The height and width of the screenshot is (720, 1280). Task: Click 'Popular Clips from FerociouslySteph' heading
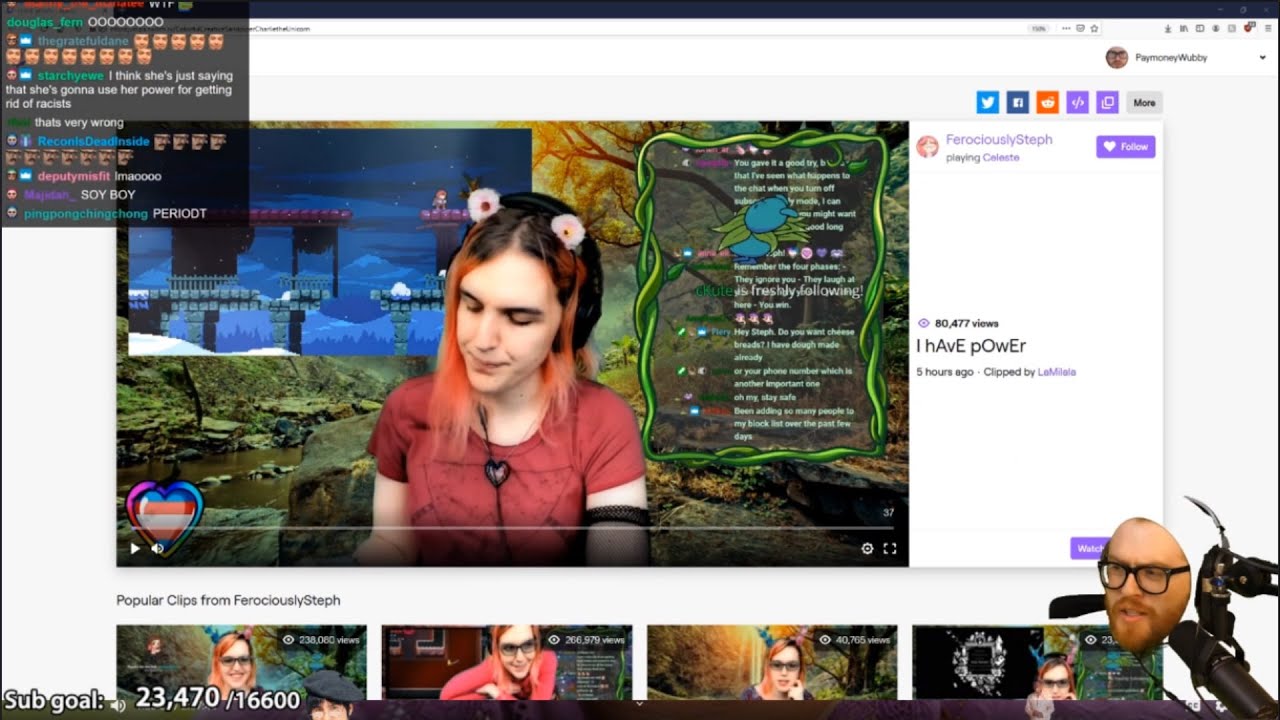point(228,600)
